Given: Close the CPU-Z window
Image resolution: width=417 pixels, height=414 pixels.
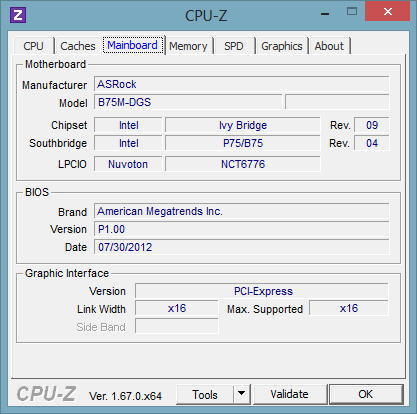Looking at the screenshot, I should click(387, 12).
